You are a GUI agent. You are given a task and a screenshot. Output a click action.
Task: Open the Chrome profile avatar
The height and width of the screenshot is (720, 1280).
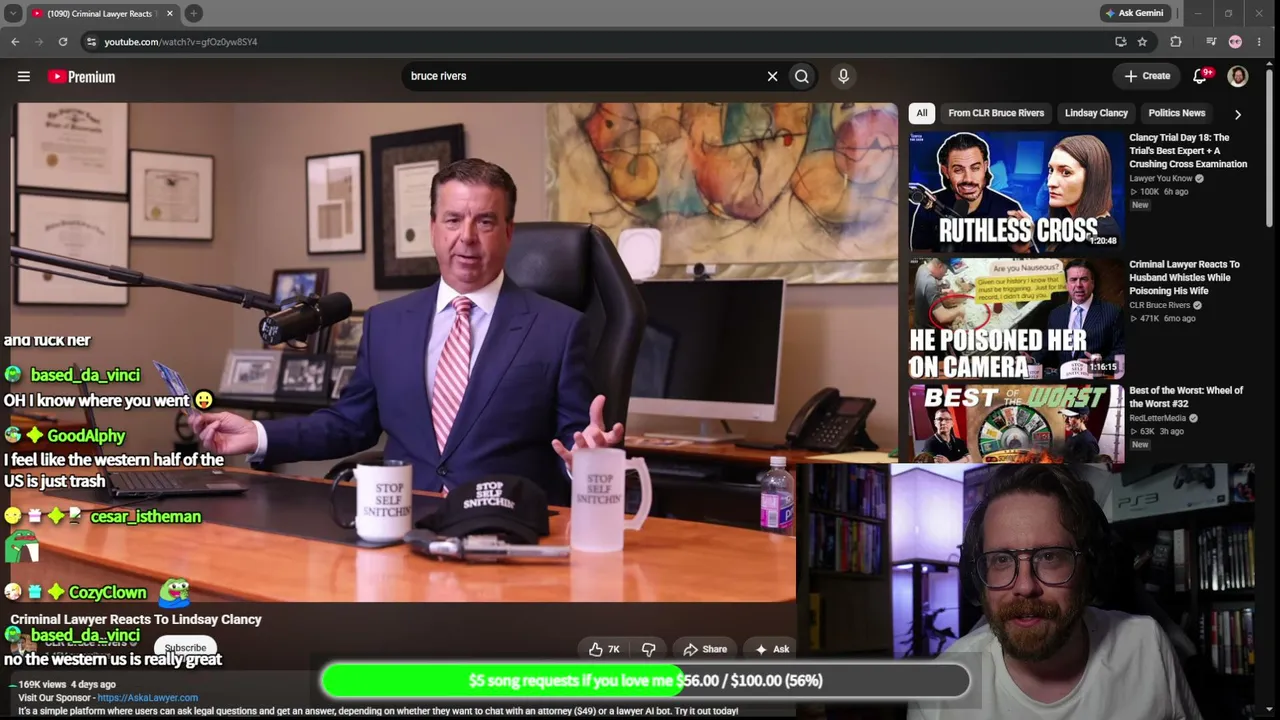tap(1235, 42)
